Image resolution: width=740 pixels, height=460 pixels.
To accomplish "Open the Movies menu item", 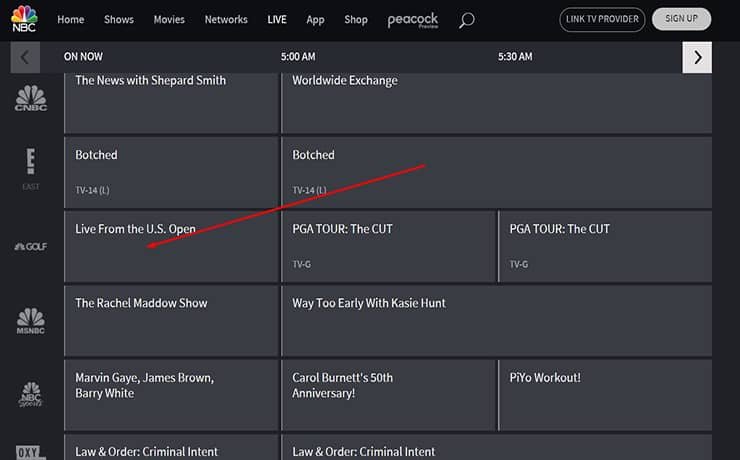I will (169, 19).
